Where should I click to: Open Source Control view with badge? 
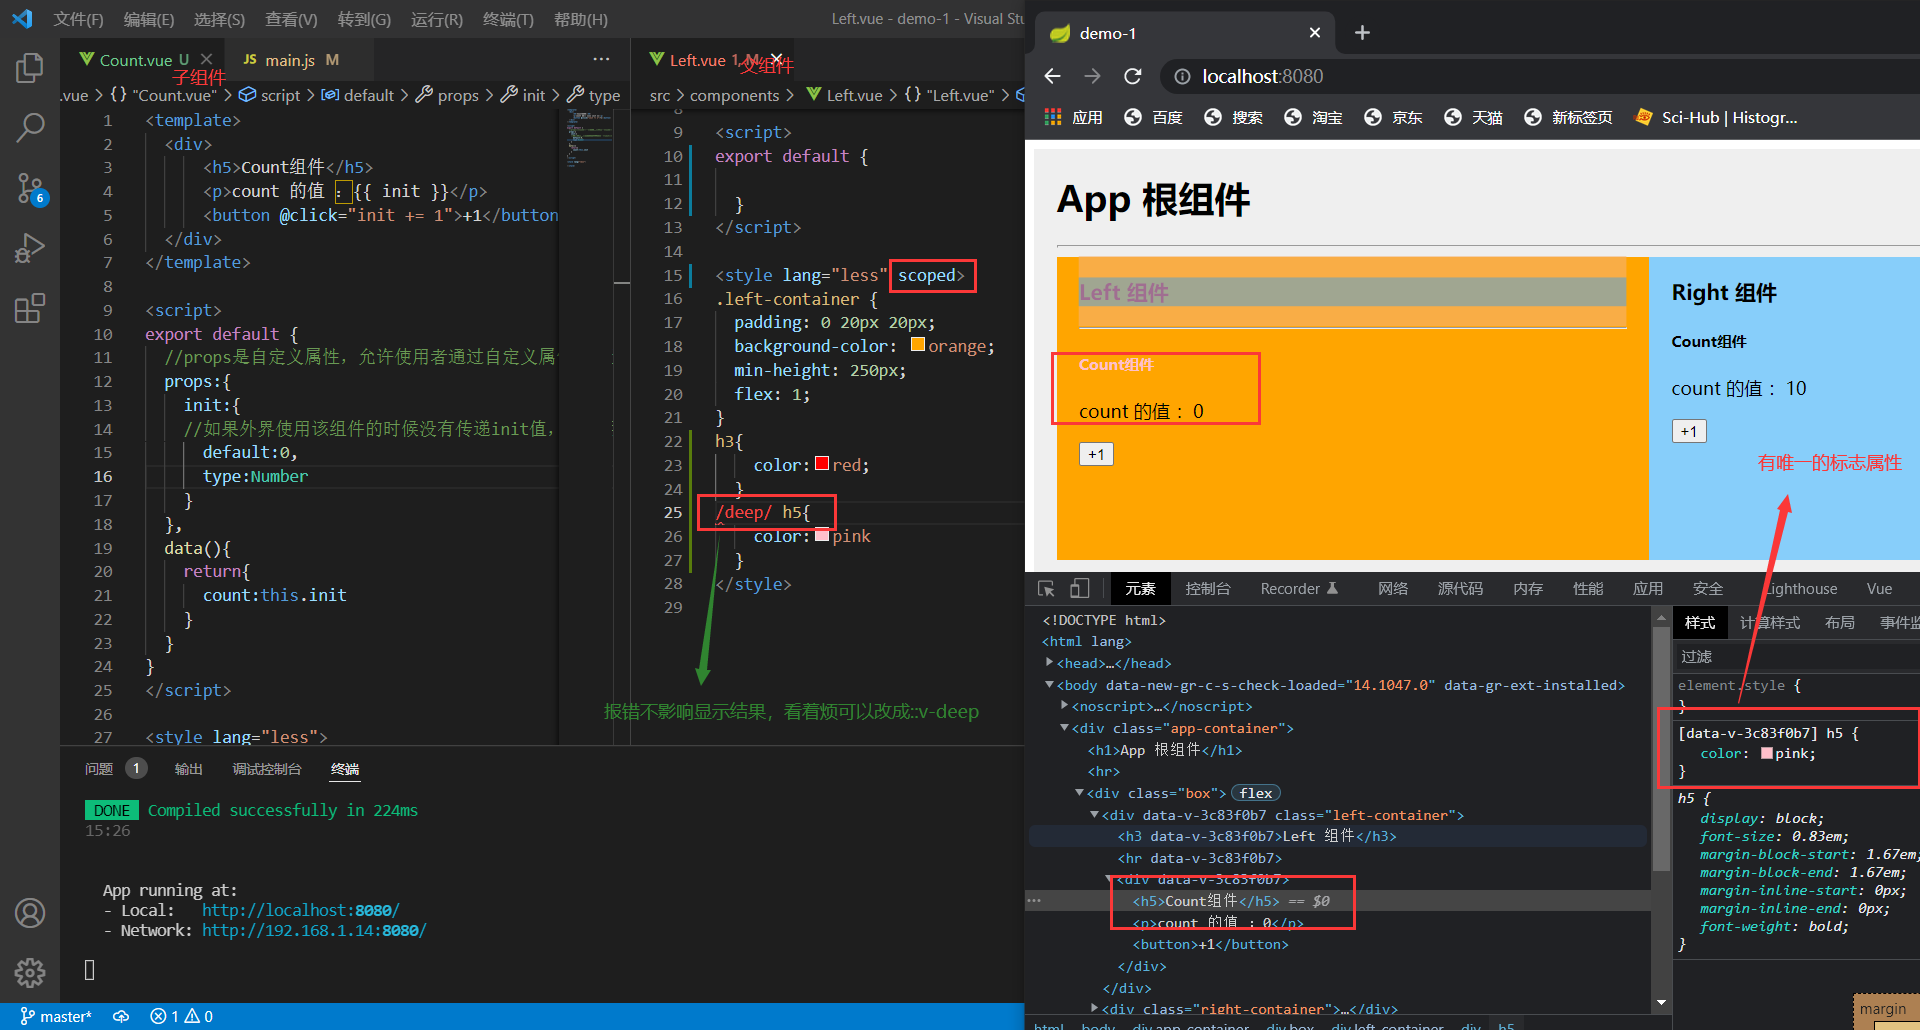30,188
